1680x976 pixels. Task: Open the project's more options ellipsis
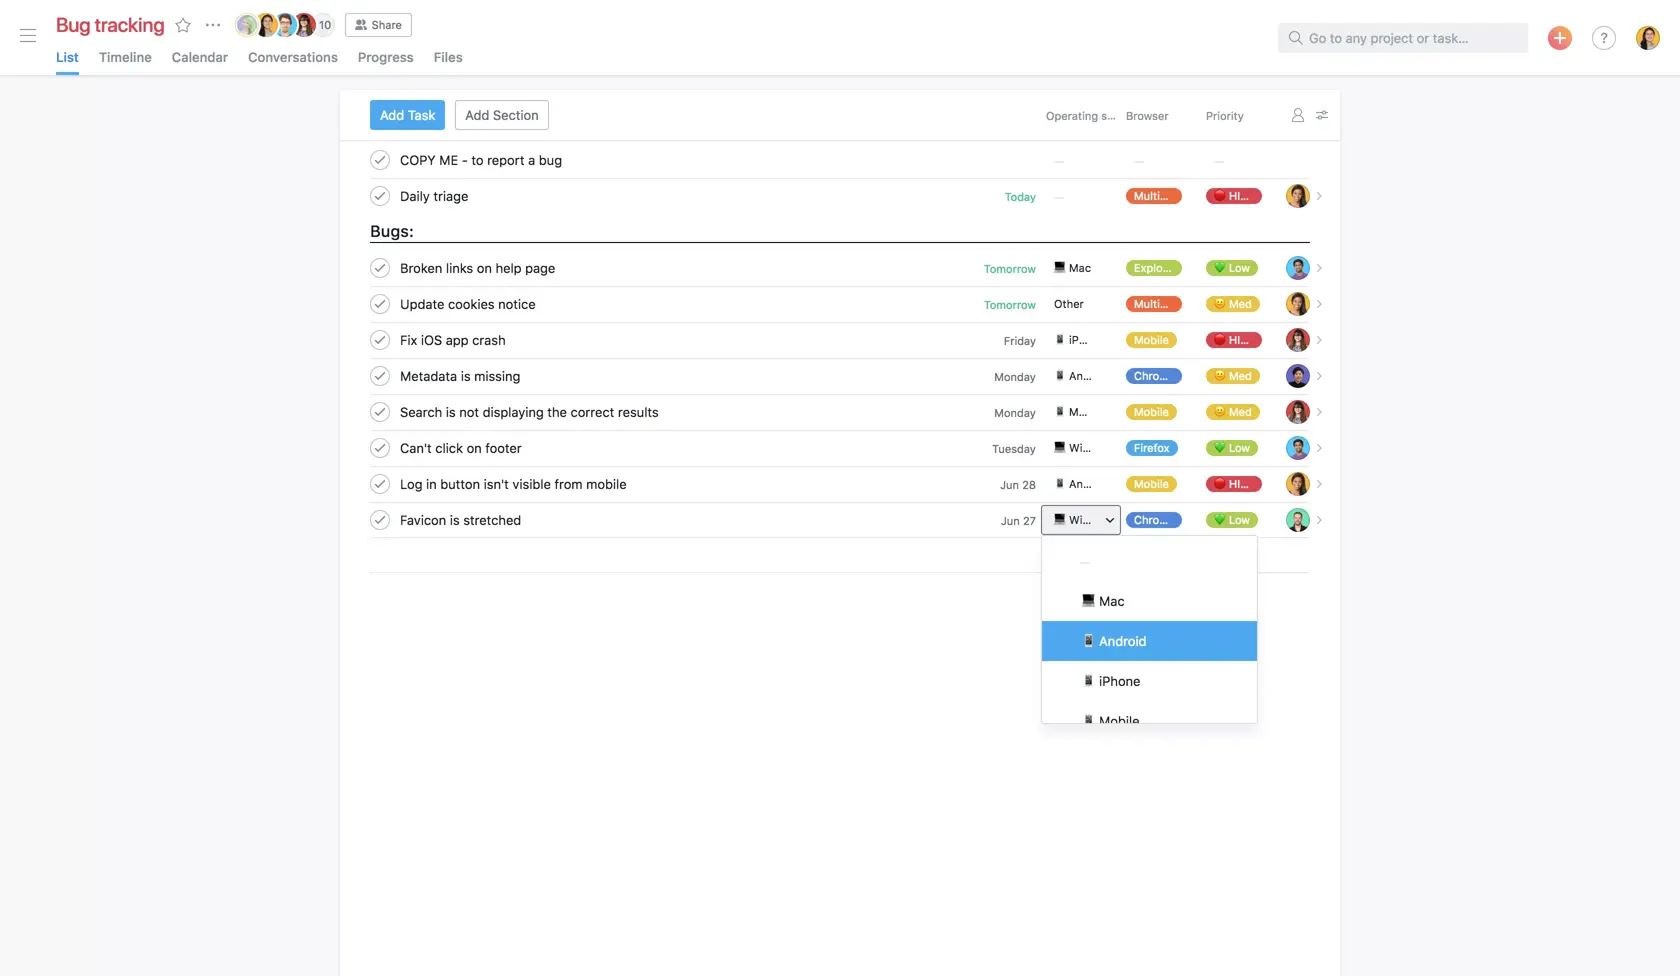click(x=212, y=25)
